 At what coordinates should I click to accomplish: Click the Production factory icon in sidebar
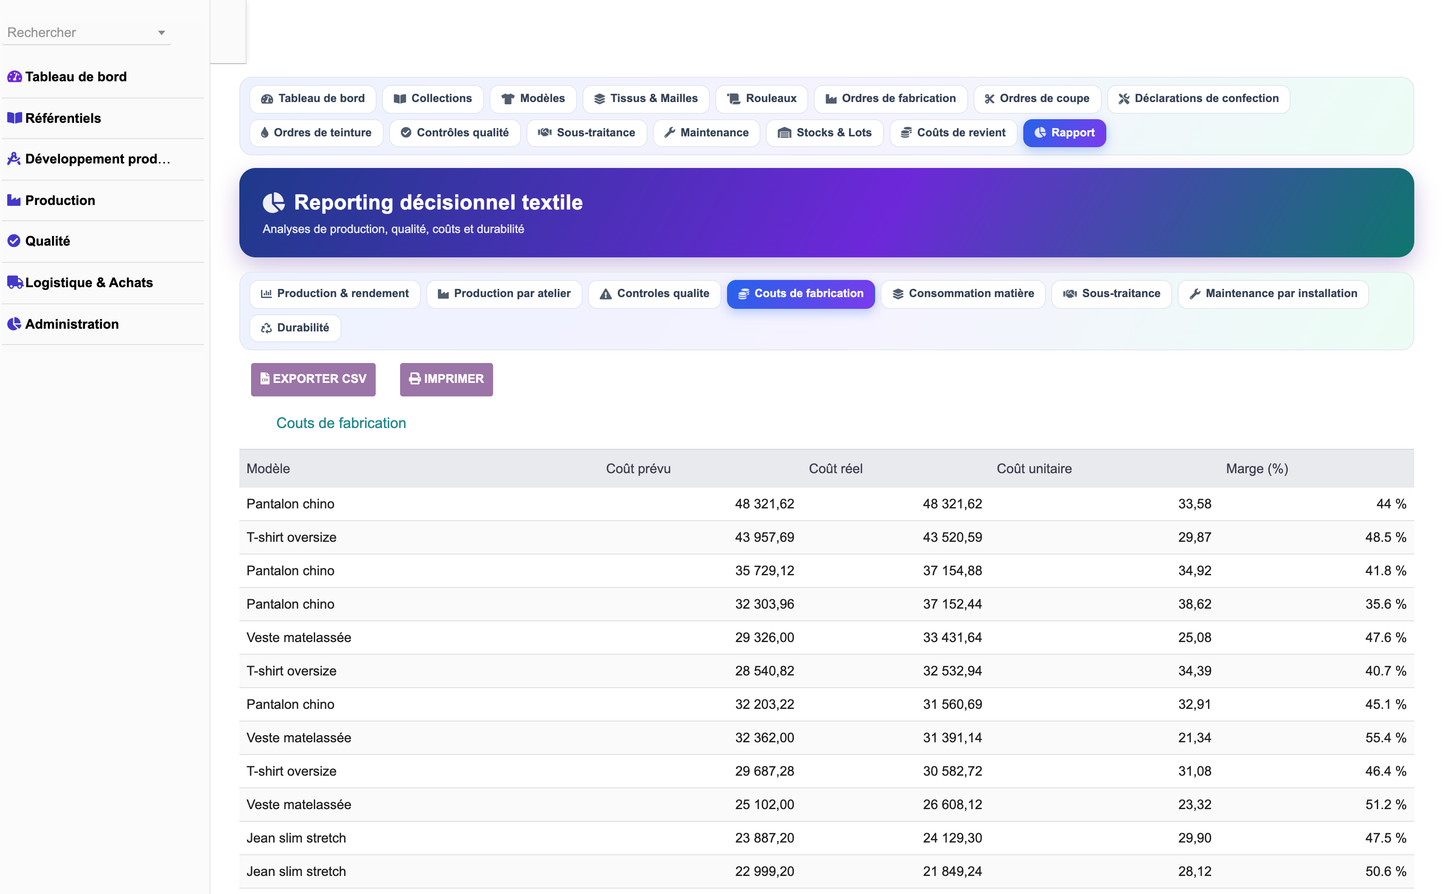14,200
